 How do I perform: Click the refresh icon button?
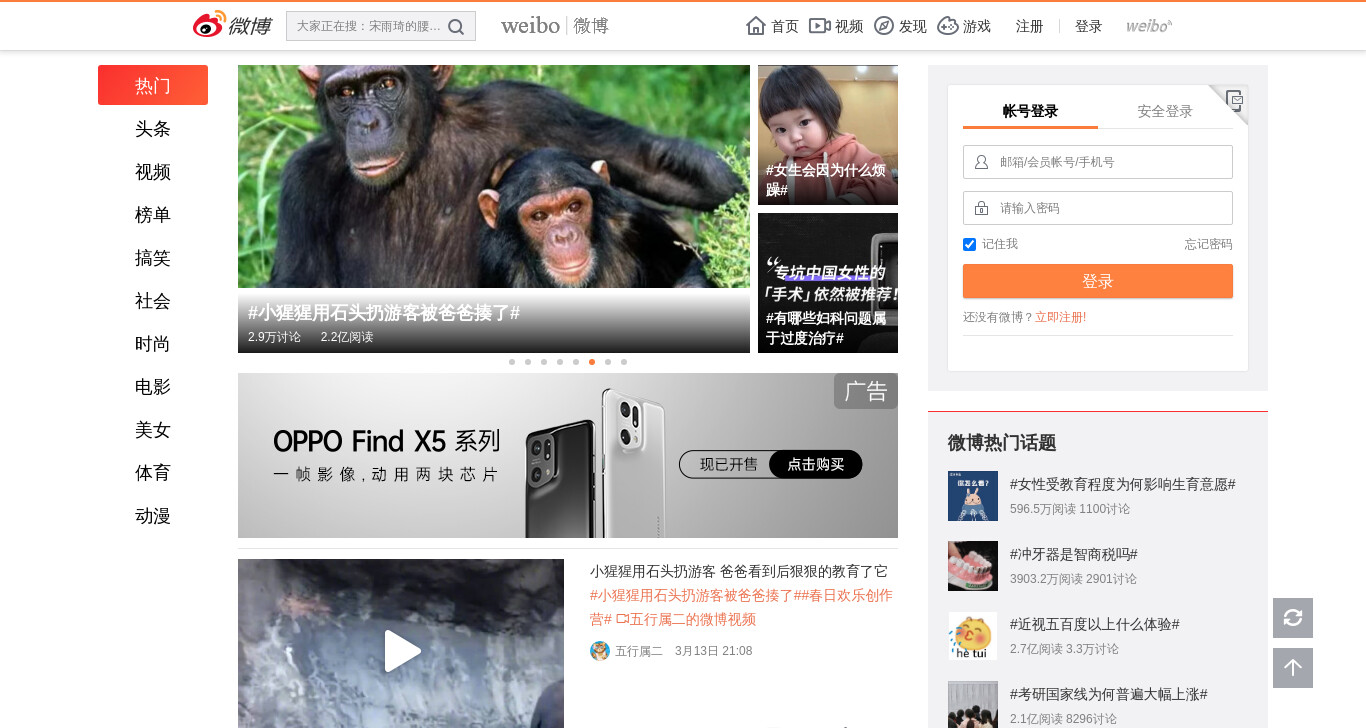click(1293, 618)
